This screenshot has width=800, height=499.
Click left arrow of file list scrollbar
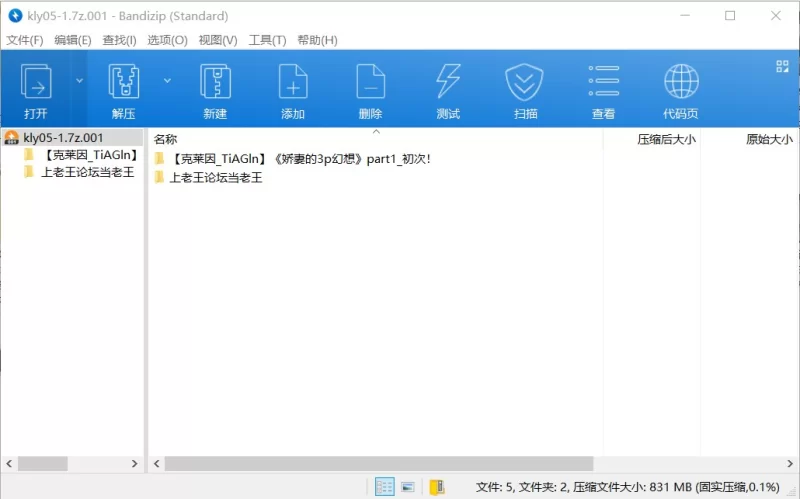(157, 463)
